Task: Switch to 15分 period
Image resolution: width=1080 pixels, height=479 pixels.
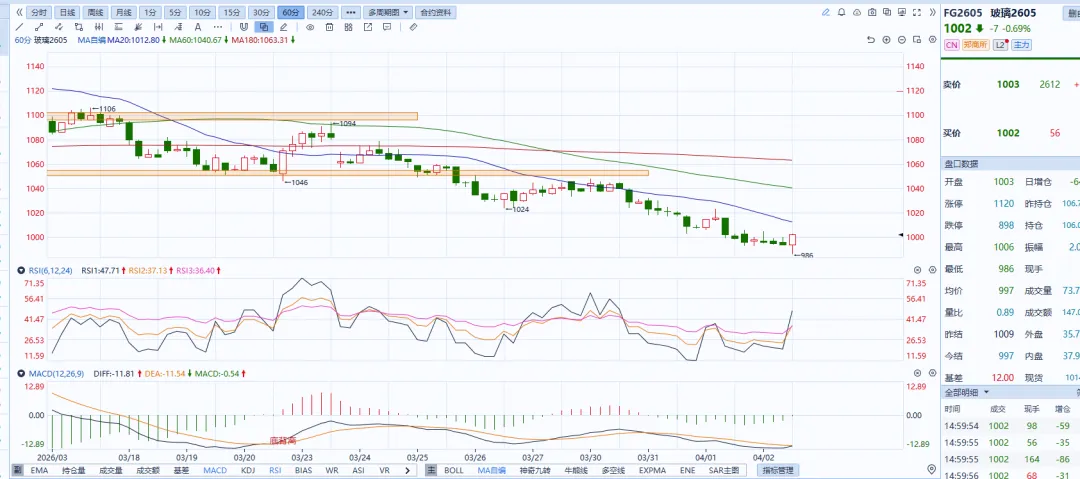Action: [x=231, y=12]
